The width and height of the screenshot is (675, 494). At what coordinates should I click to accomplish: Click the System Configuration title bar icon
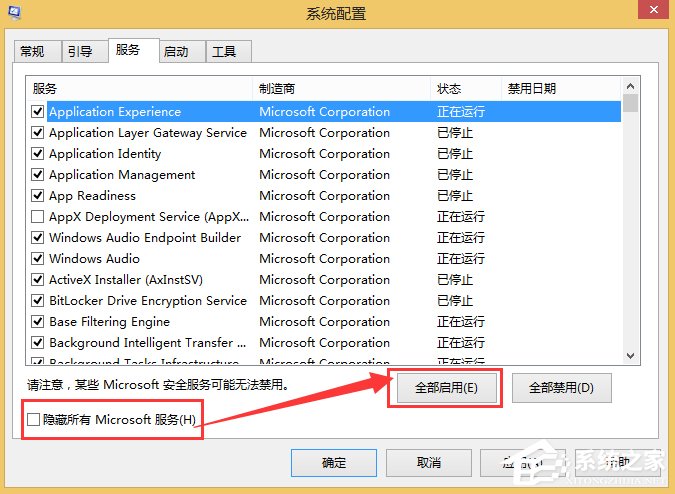tap(14, 12)
